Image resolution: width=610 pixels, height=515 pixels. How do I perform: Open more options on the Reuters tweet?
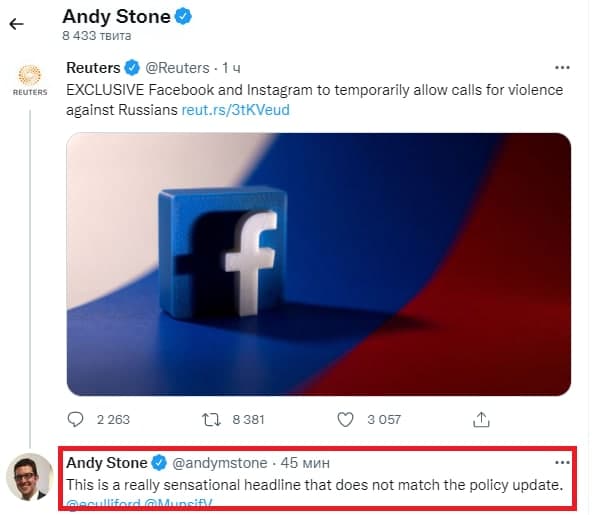tap(562, 68)
